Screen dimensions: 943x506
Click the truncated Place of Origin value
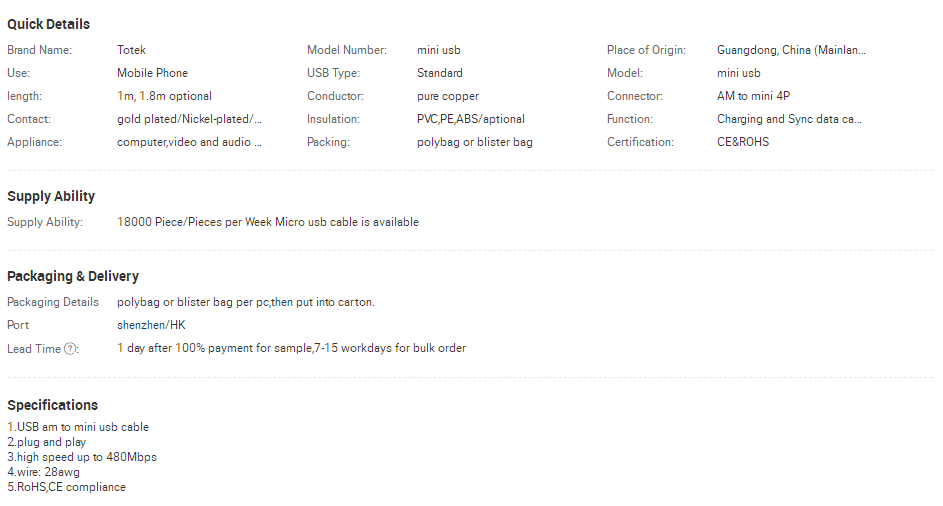[x=791, y=50]
